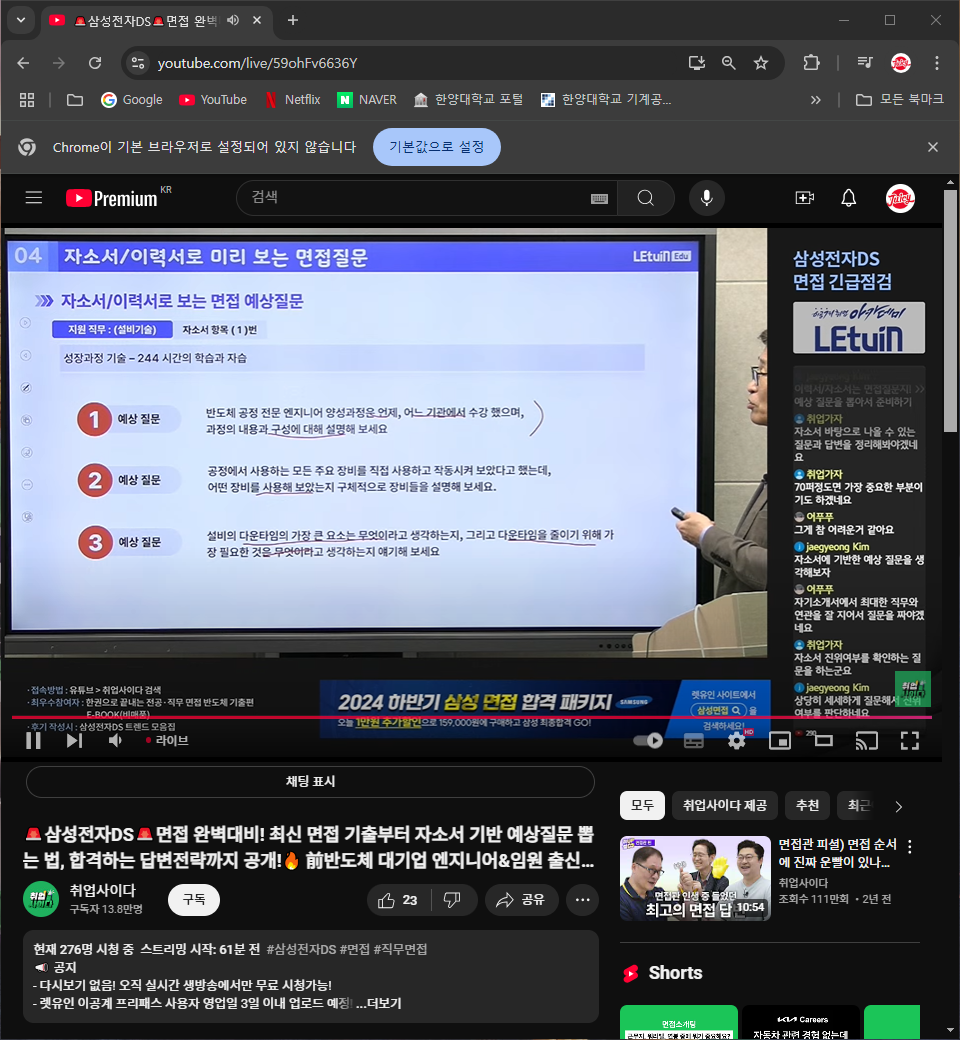
Task: Mute the video player volume
Action: coord(115,740)
